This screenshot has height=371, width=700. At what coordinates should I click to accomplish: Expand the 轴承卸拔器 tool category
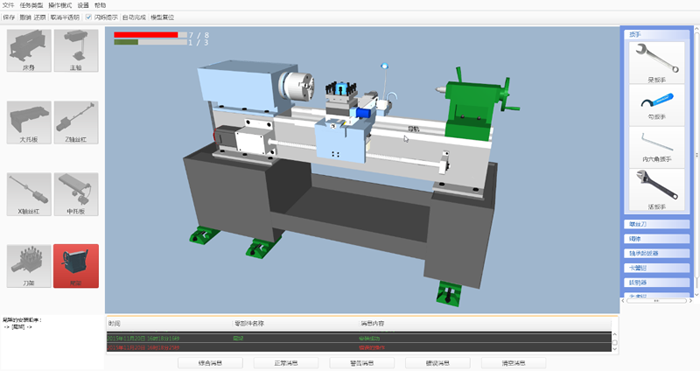tap(657, 253)
